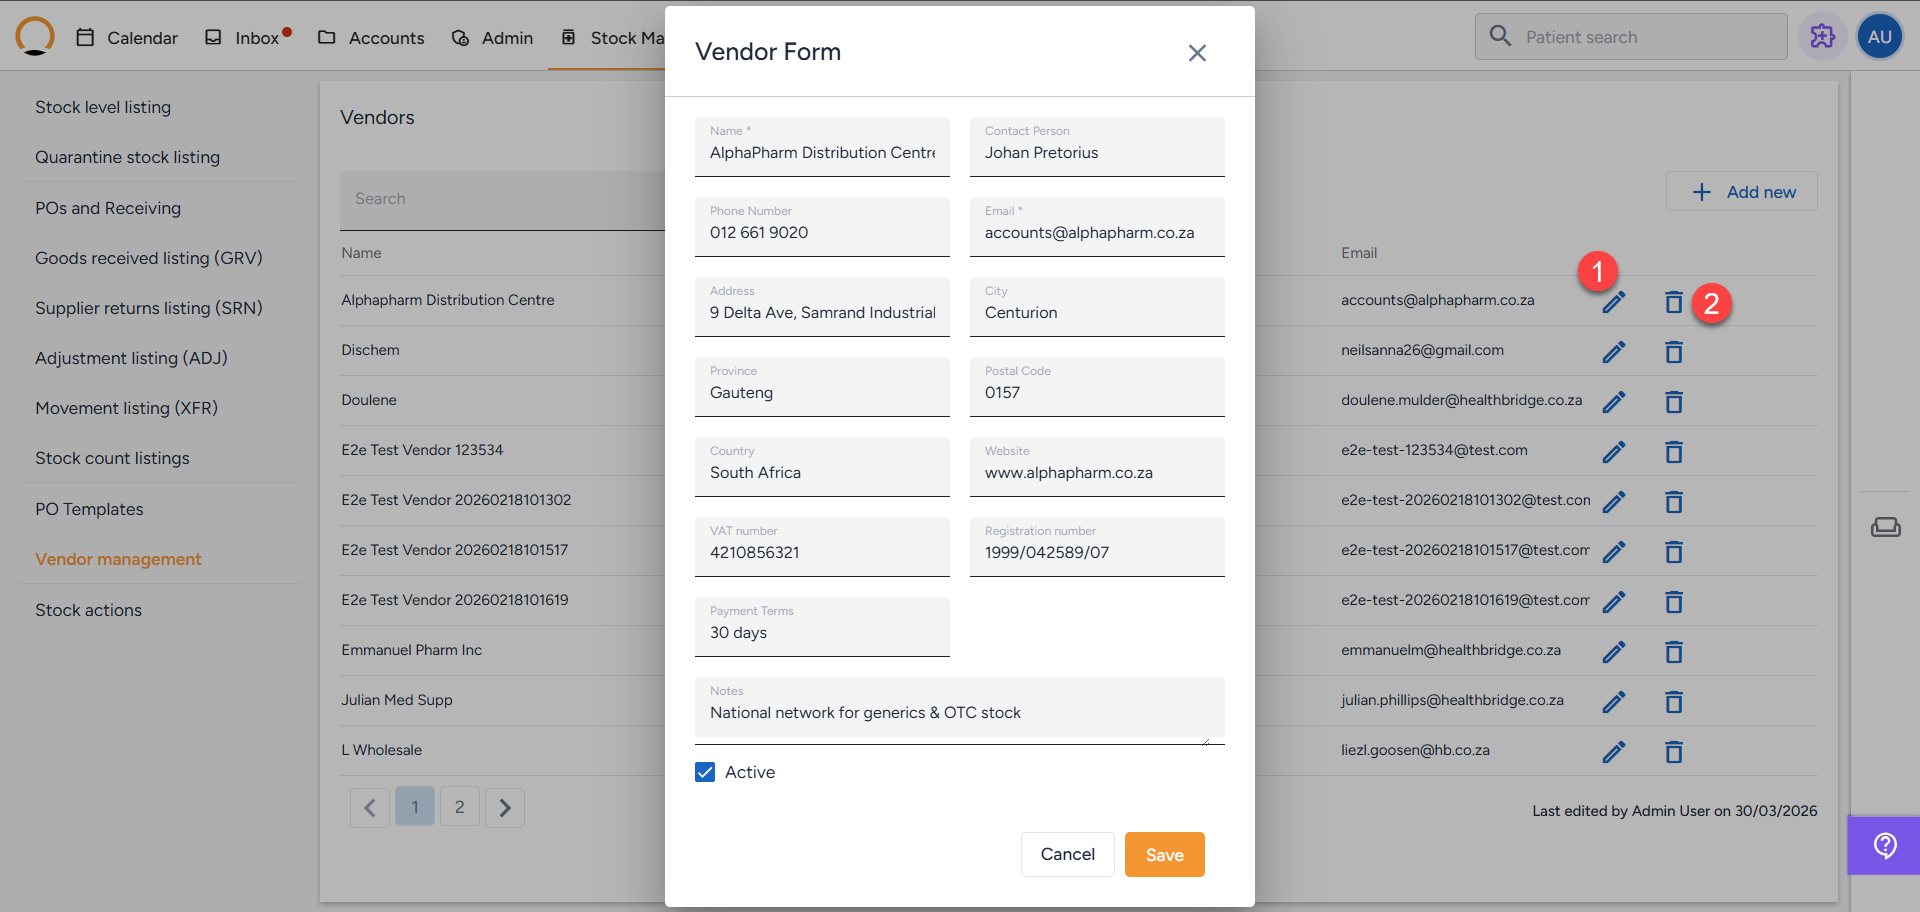Open the Accounts menu item
Screen dimensions: 1920x912
pyautogui.click(x=371, y=38)
